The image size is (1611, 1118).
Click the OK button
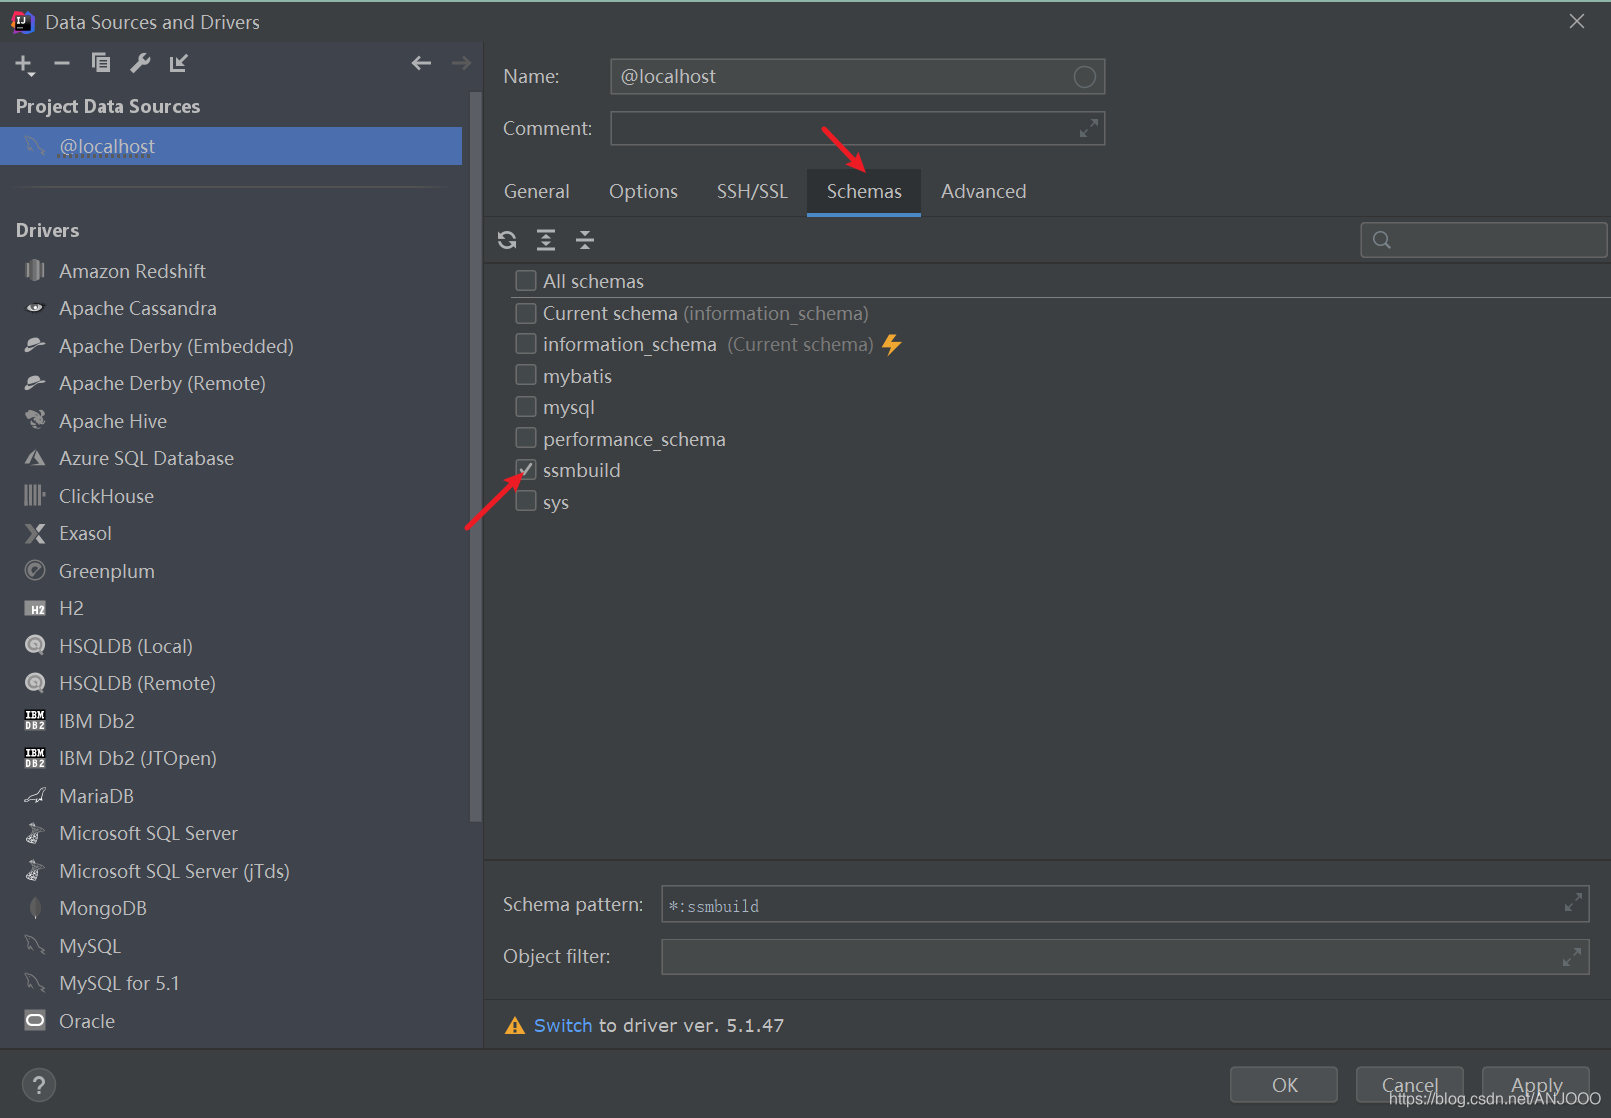[x=1284, y=1085]
